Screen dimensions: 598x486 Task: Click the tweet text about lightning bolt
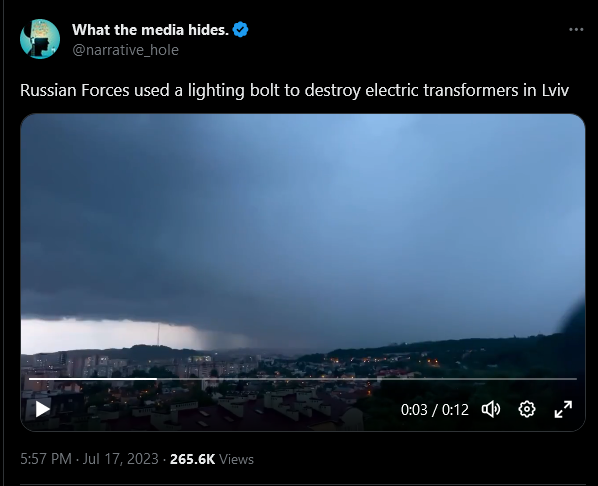pyautogui.click(x=294, y=90)
